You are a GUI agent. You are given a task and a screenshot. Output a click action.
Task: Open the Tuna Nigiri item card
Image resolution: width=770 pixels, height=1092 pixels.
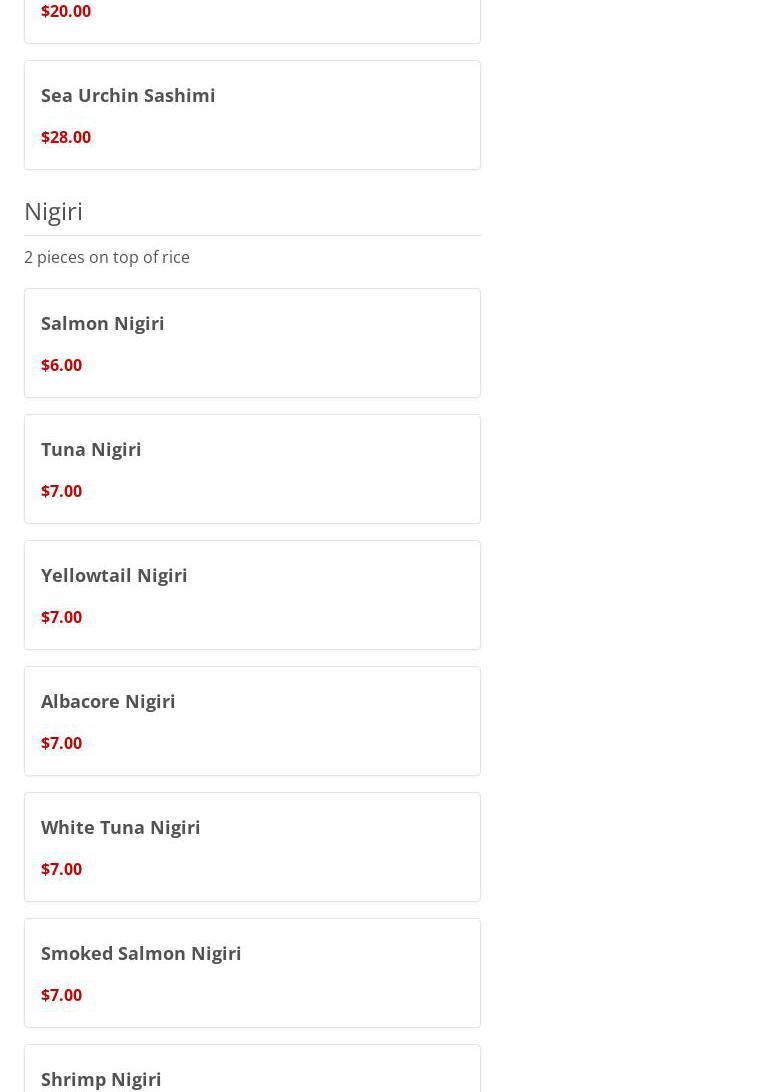click(91, 449)
